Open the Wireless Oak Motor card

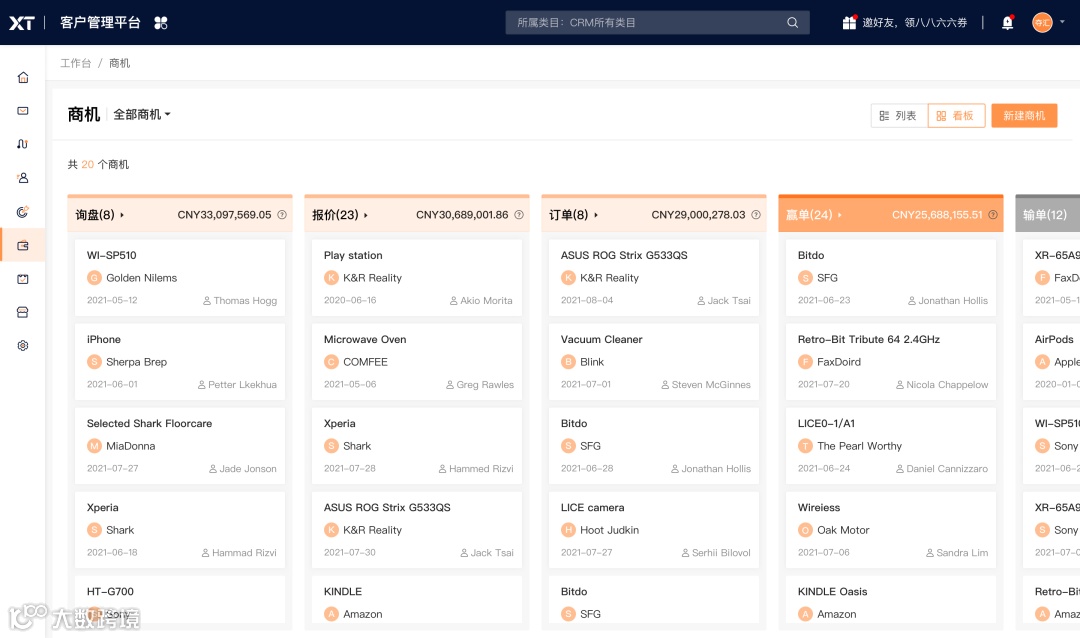coord(891,530)
